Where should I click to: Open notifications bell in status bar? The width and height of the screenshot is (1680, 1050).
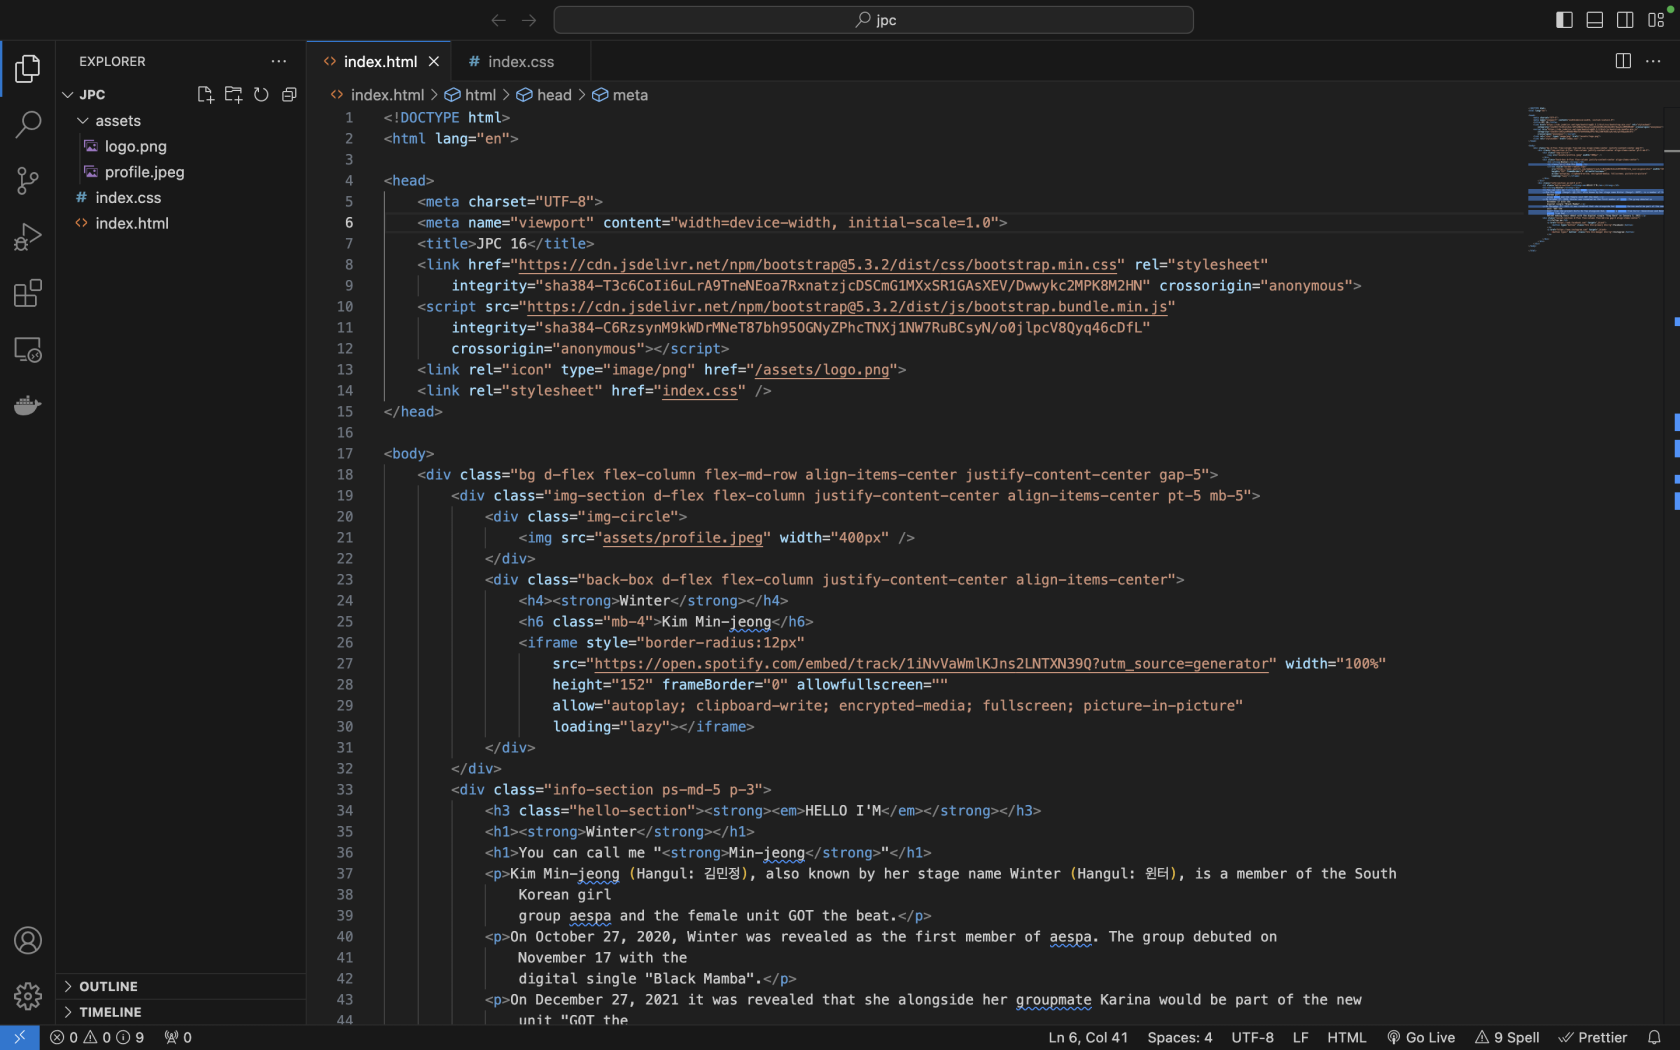1654,1037
